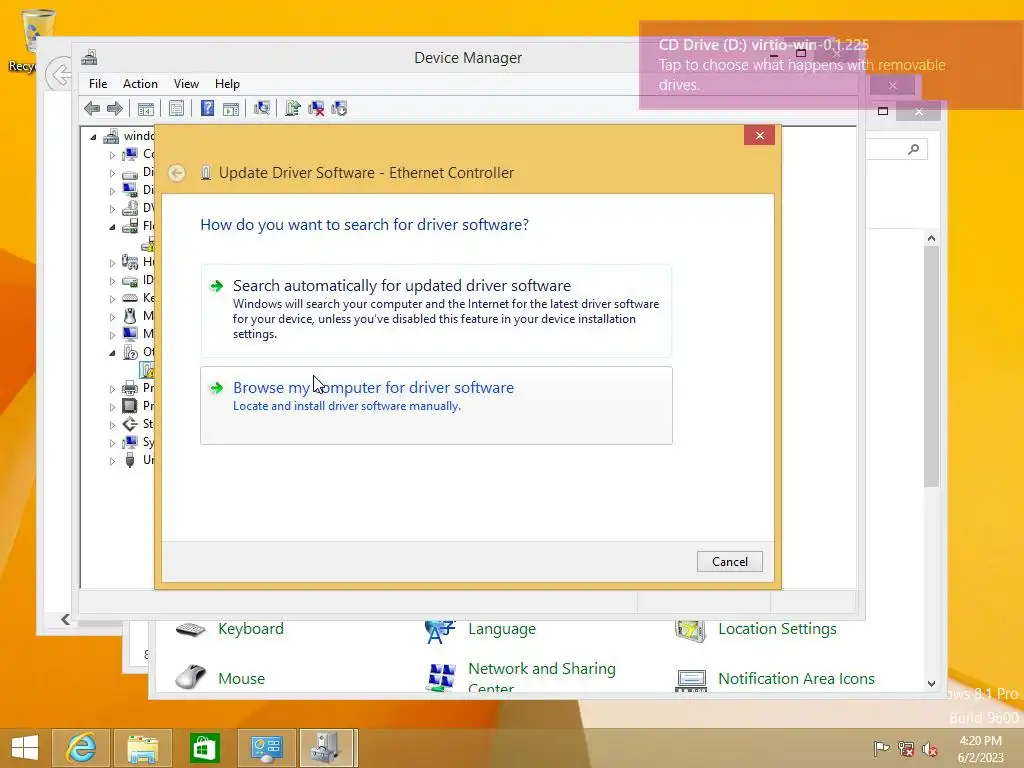
Task: Expand the Monitors category node
Action: pyautogui.click(x=112, y=334)
